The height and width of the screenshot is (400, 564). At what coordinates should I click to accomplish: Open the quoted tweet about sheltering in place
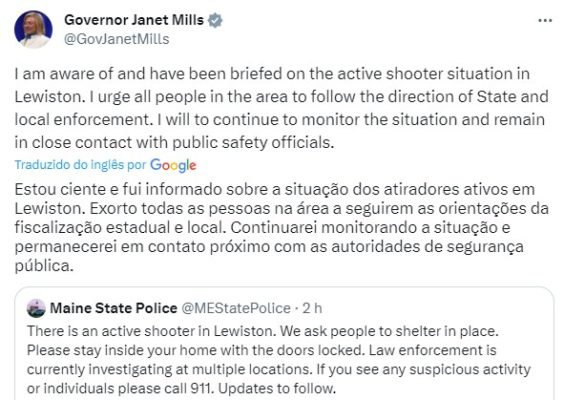284,344
